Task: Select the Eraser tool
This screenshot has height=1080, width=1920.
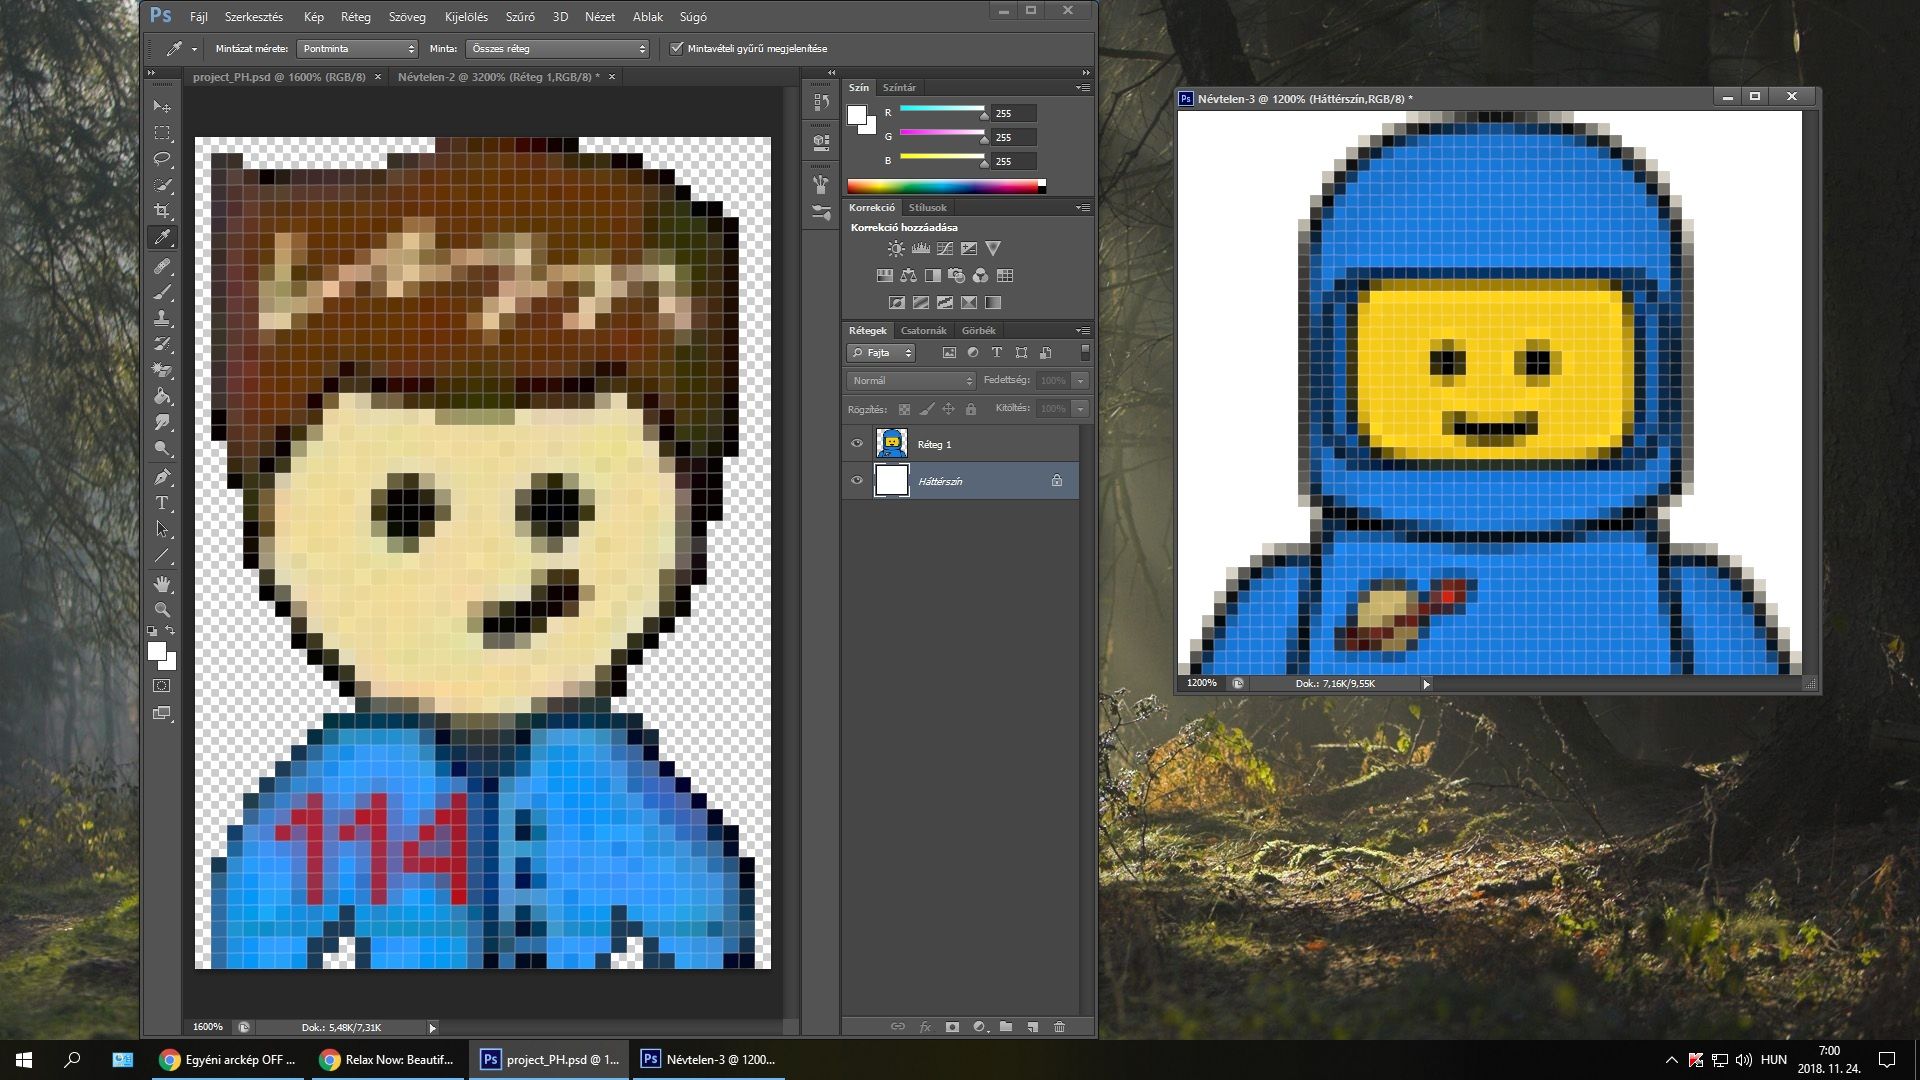Action: (x=162, y=370)
